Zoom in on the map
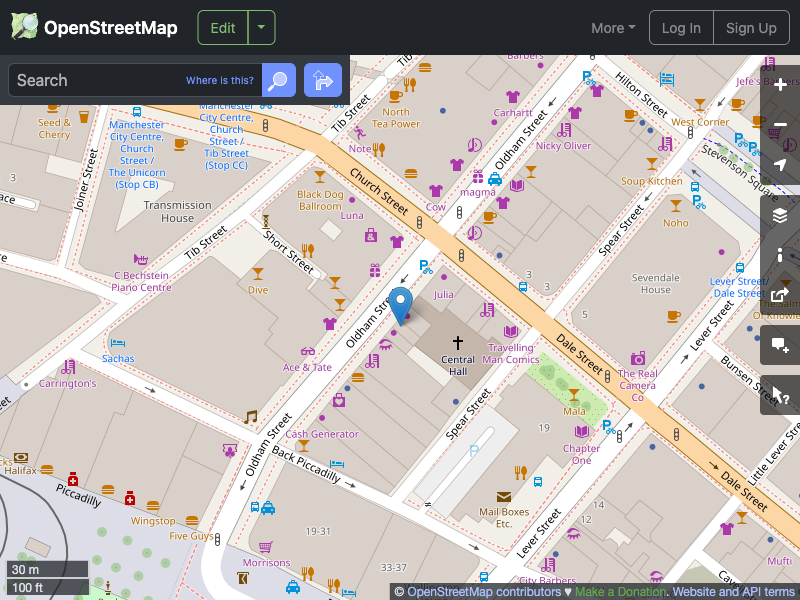This screenshot has height=600, width=800. point(780,86)
